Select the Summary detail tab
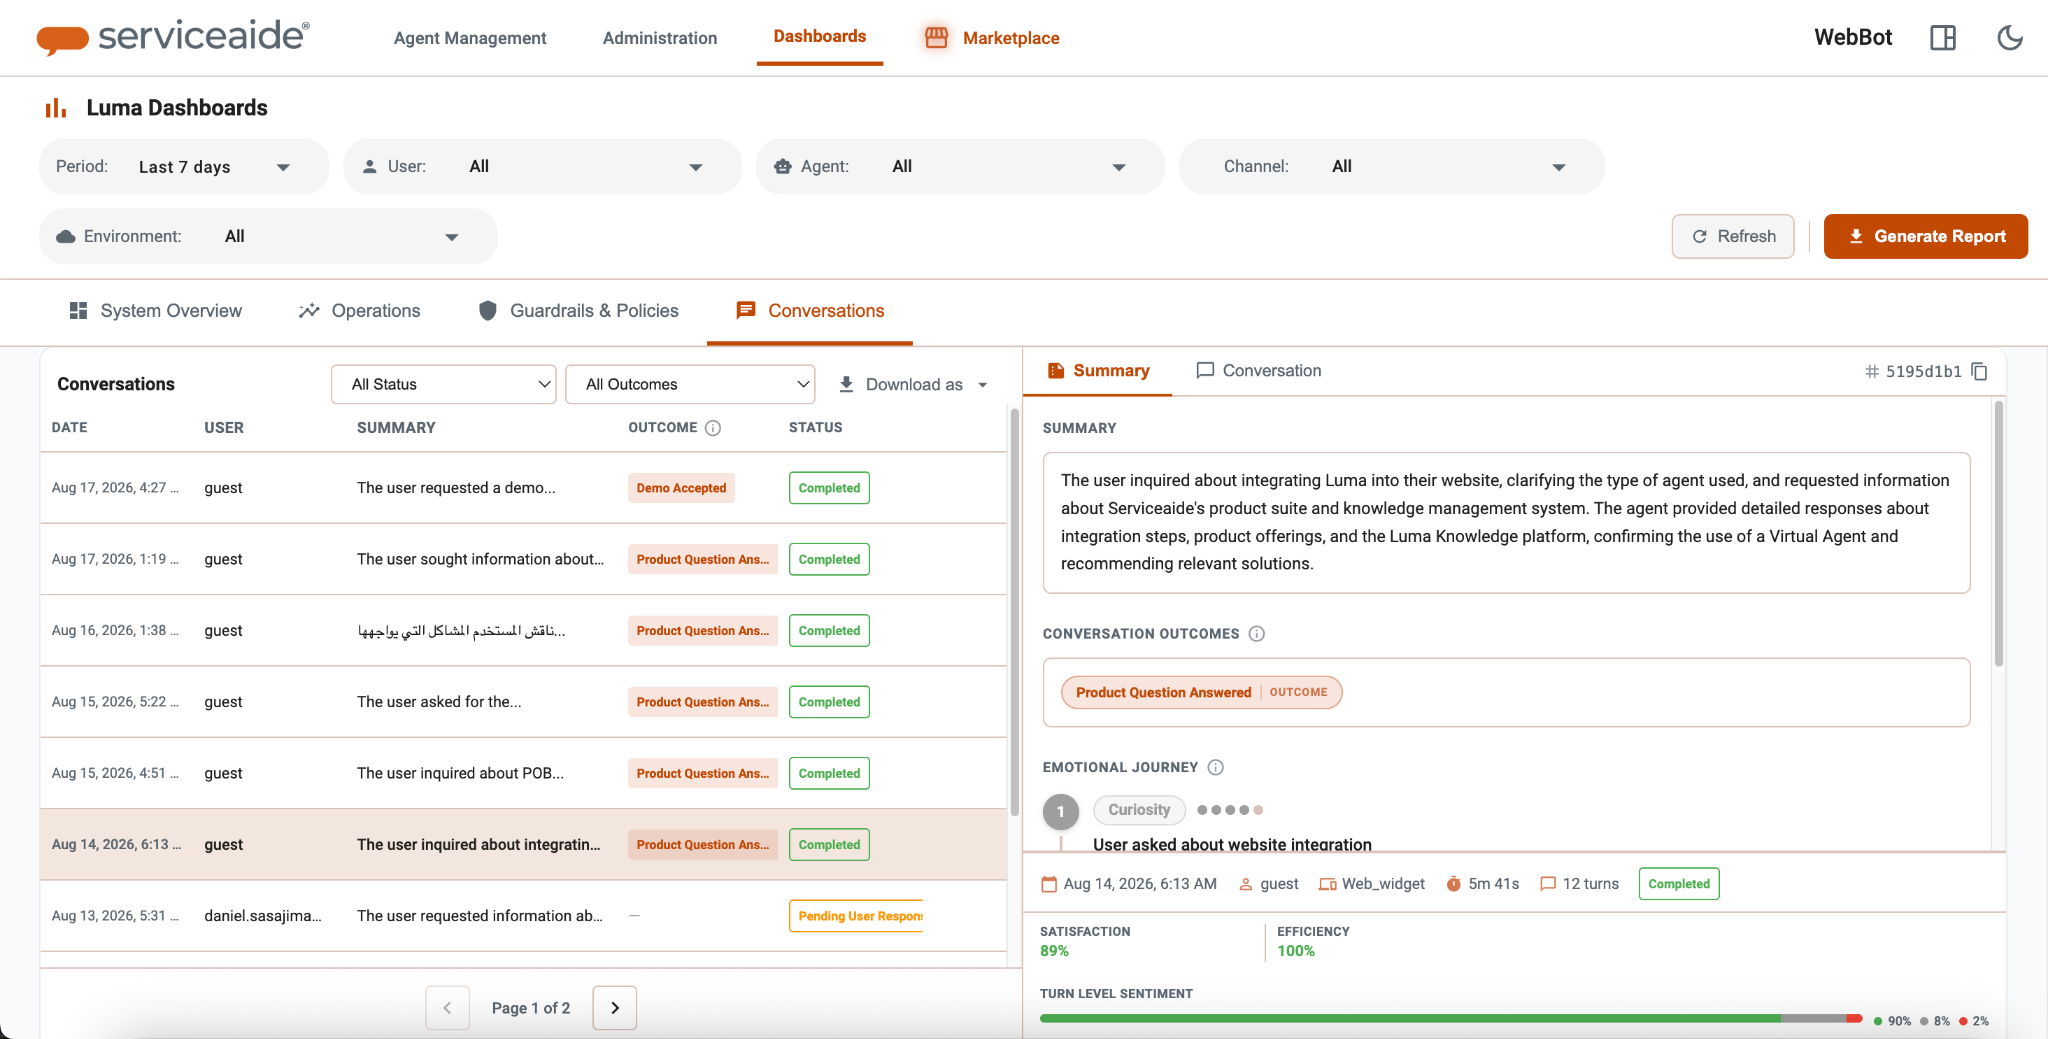Screen dimensions: 2048x1039 [x=1099, y=371]
